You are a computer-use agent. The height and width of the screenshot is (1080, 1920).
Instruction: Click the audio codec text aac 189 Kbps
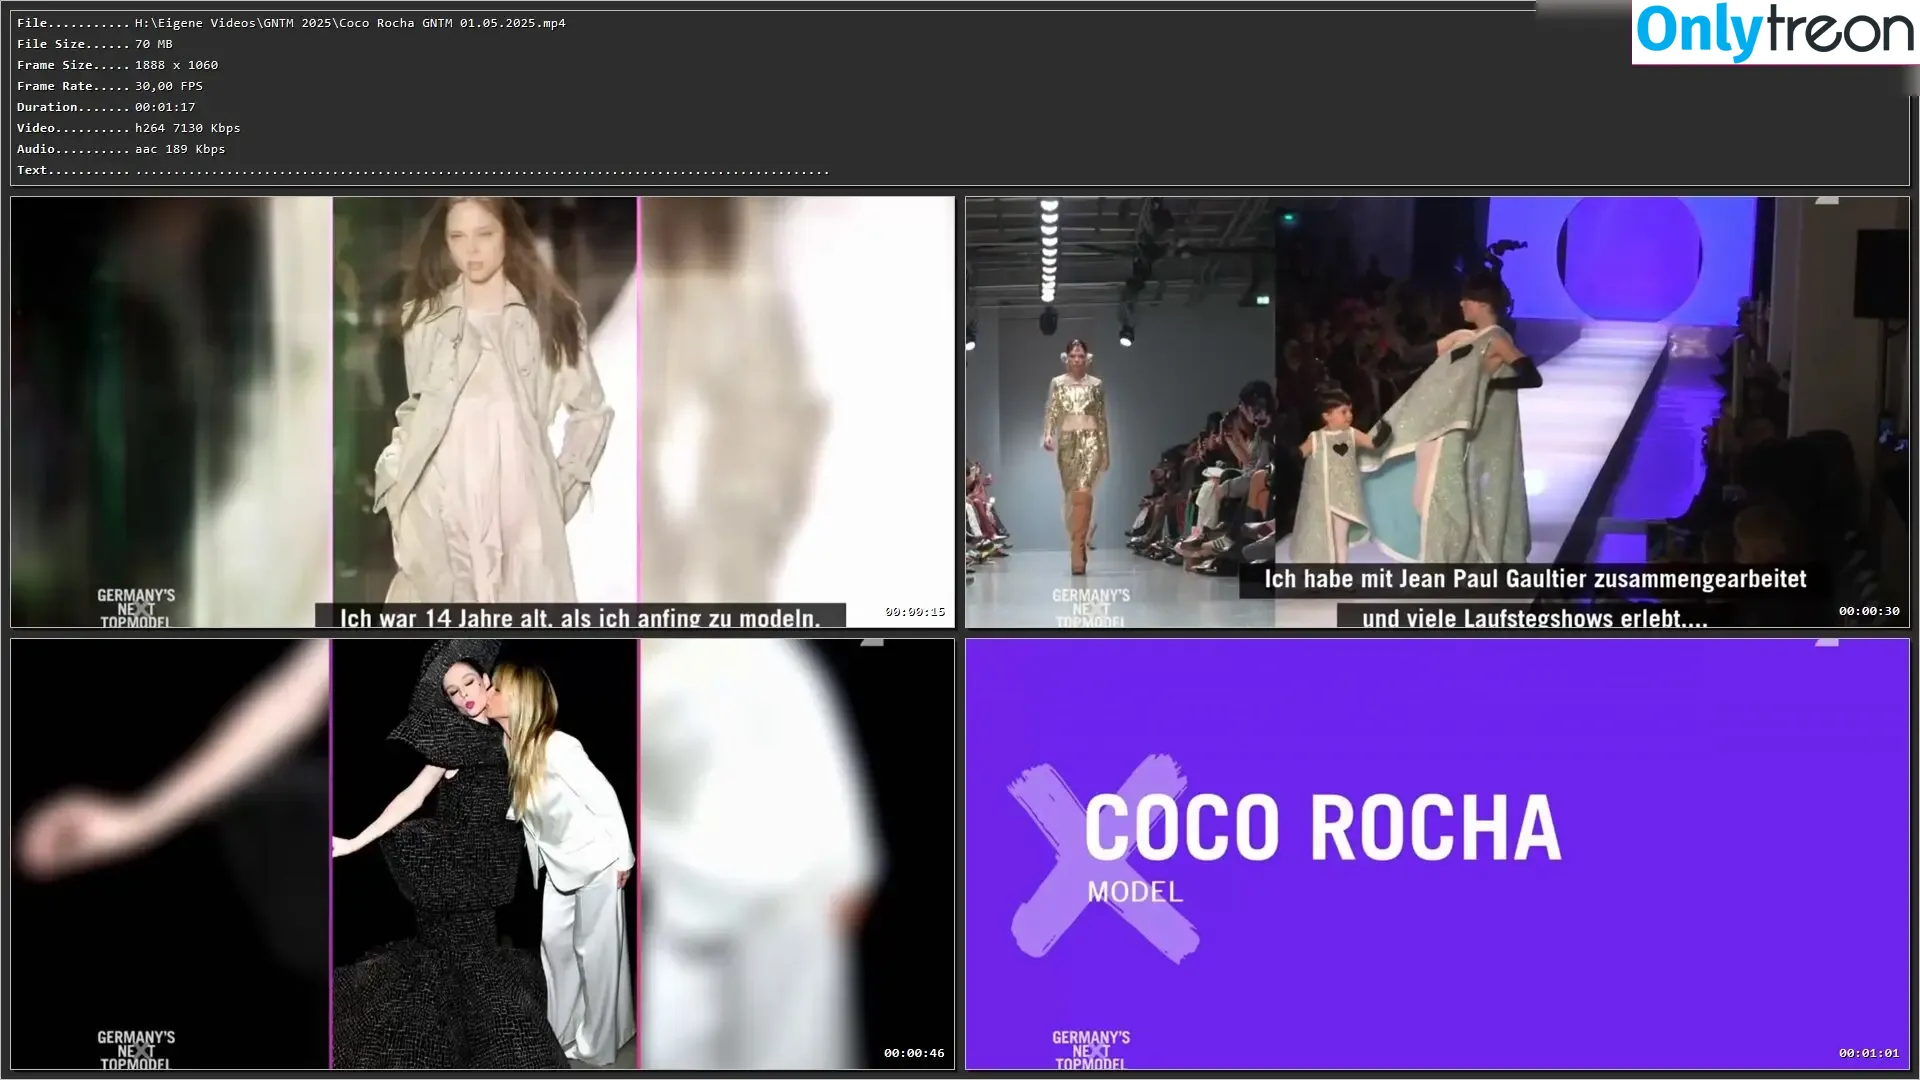coord(180,149)
